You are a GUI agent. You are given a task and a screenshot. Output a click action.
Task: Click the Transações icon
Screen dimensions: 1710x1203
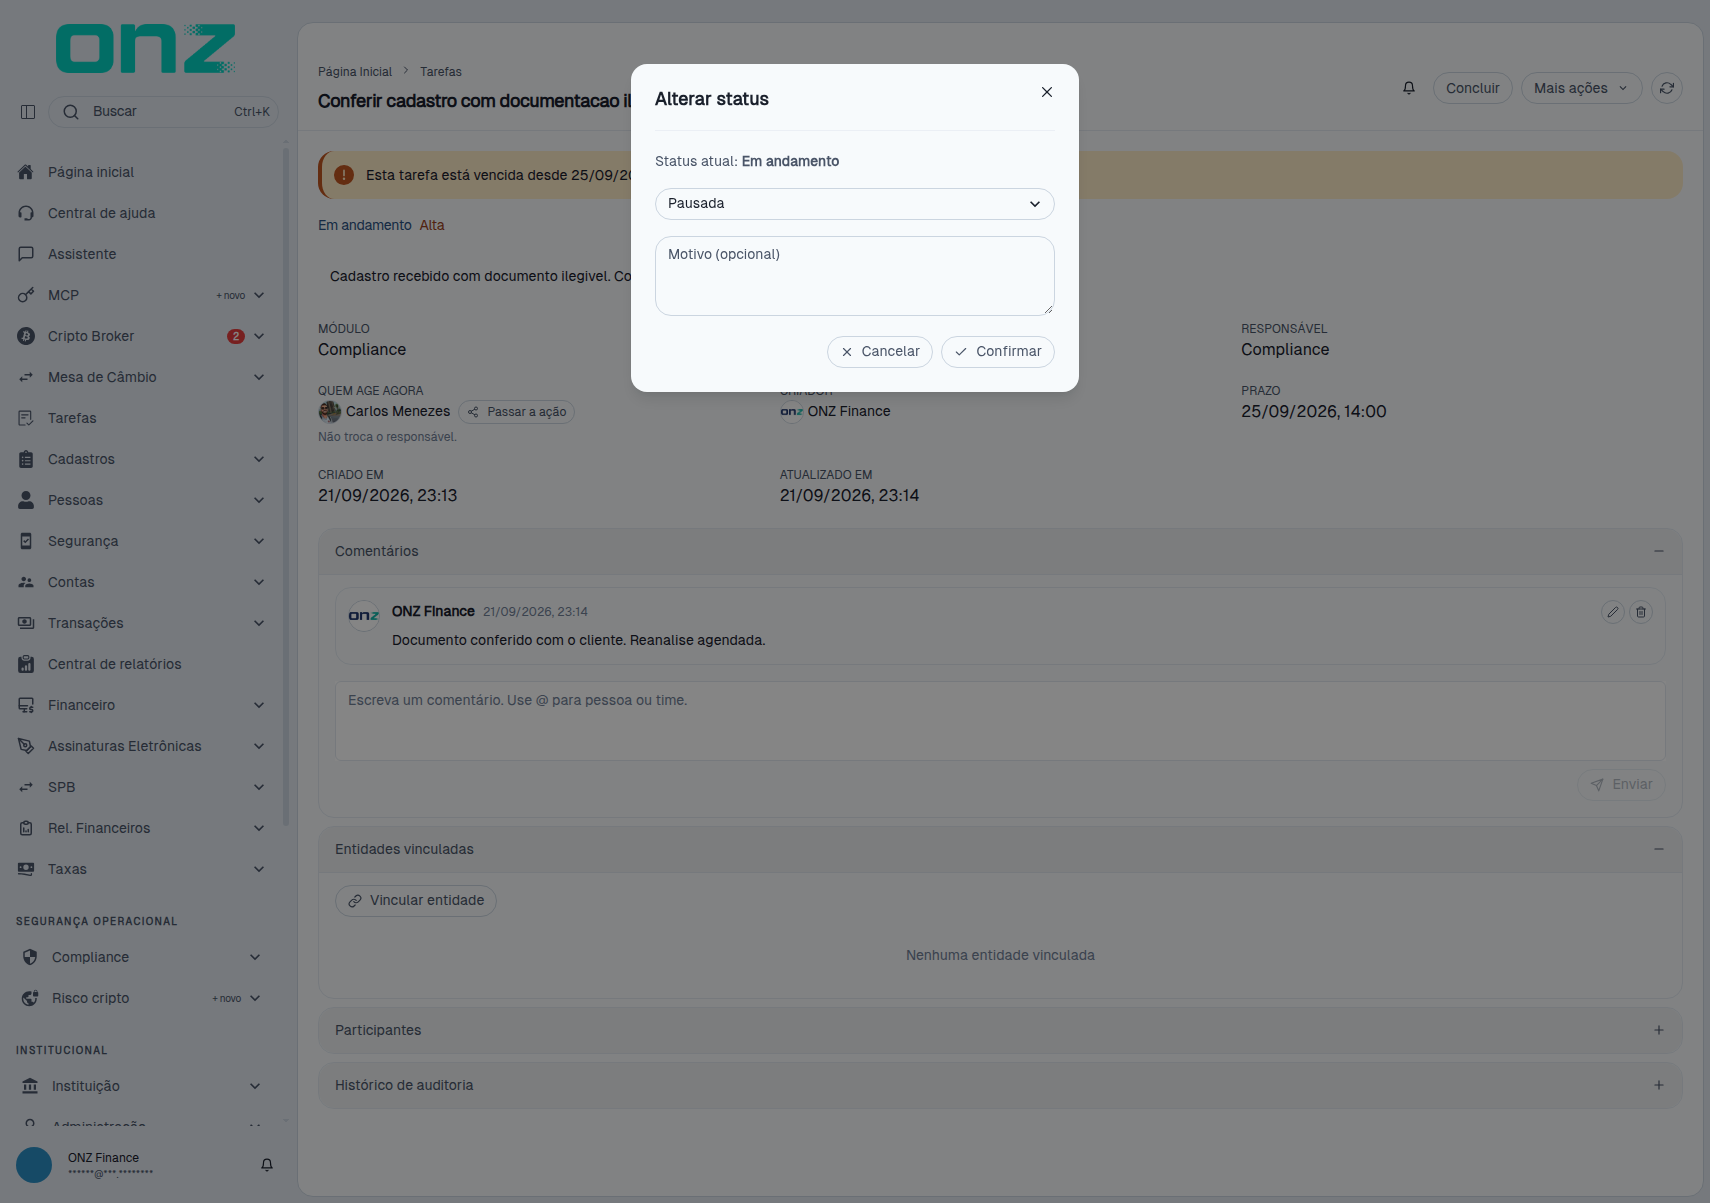tap(26, 623)
